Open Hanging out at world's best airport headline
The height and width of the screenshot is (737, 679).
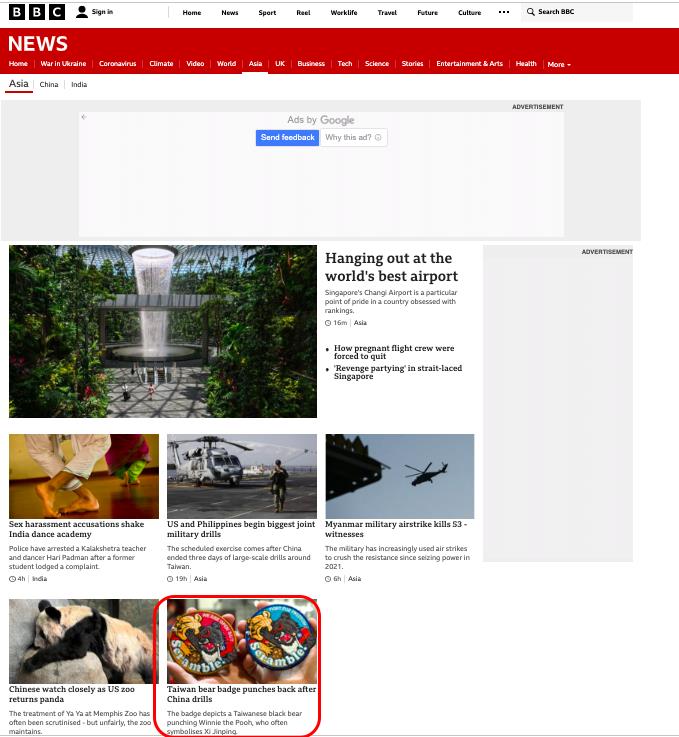click(391, 267)
